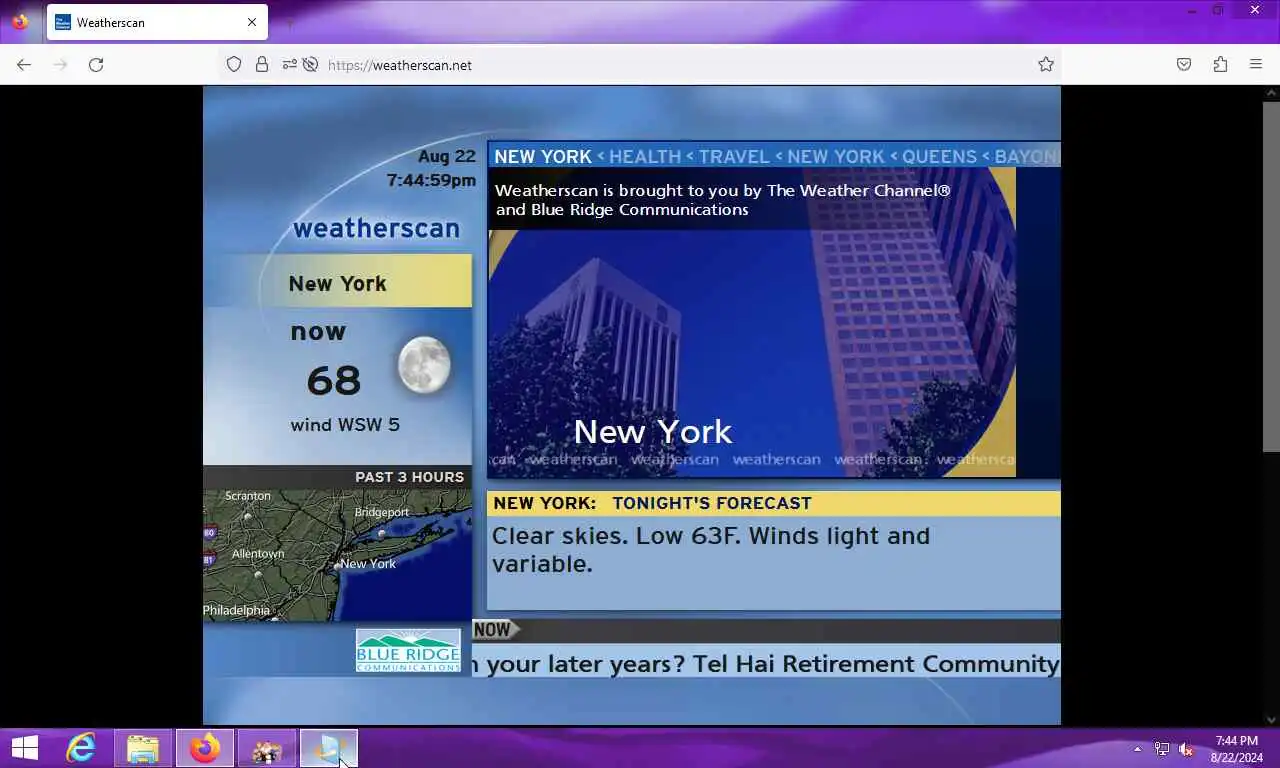Click the TONIGHT'S FORECAST heading
This screenshot has width=1280, height=768.
712,503
